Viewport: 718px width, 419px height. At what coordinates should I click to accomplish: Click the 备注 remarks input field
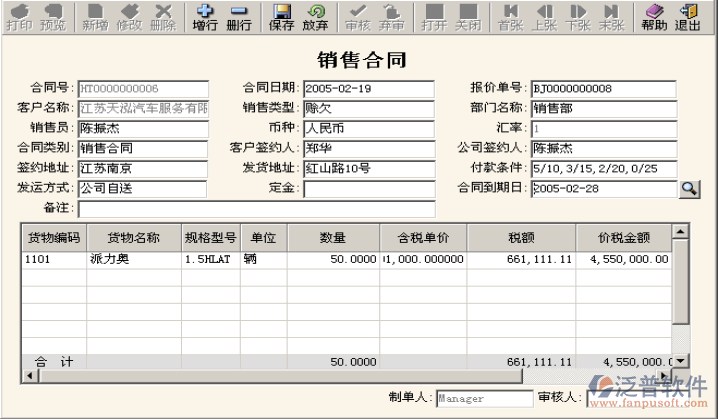click(256, 209)
